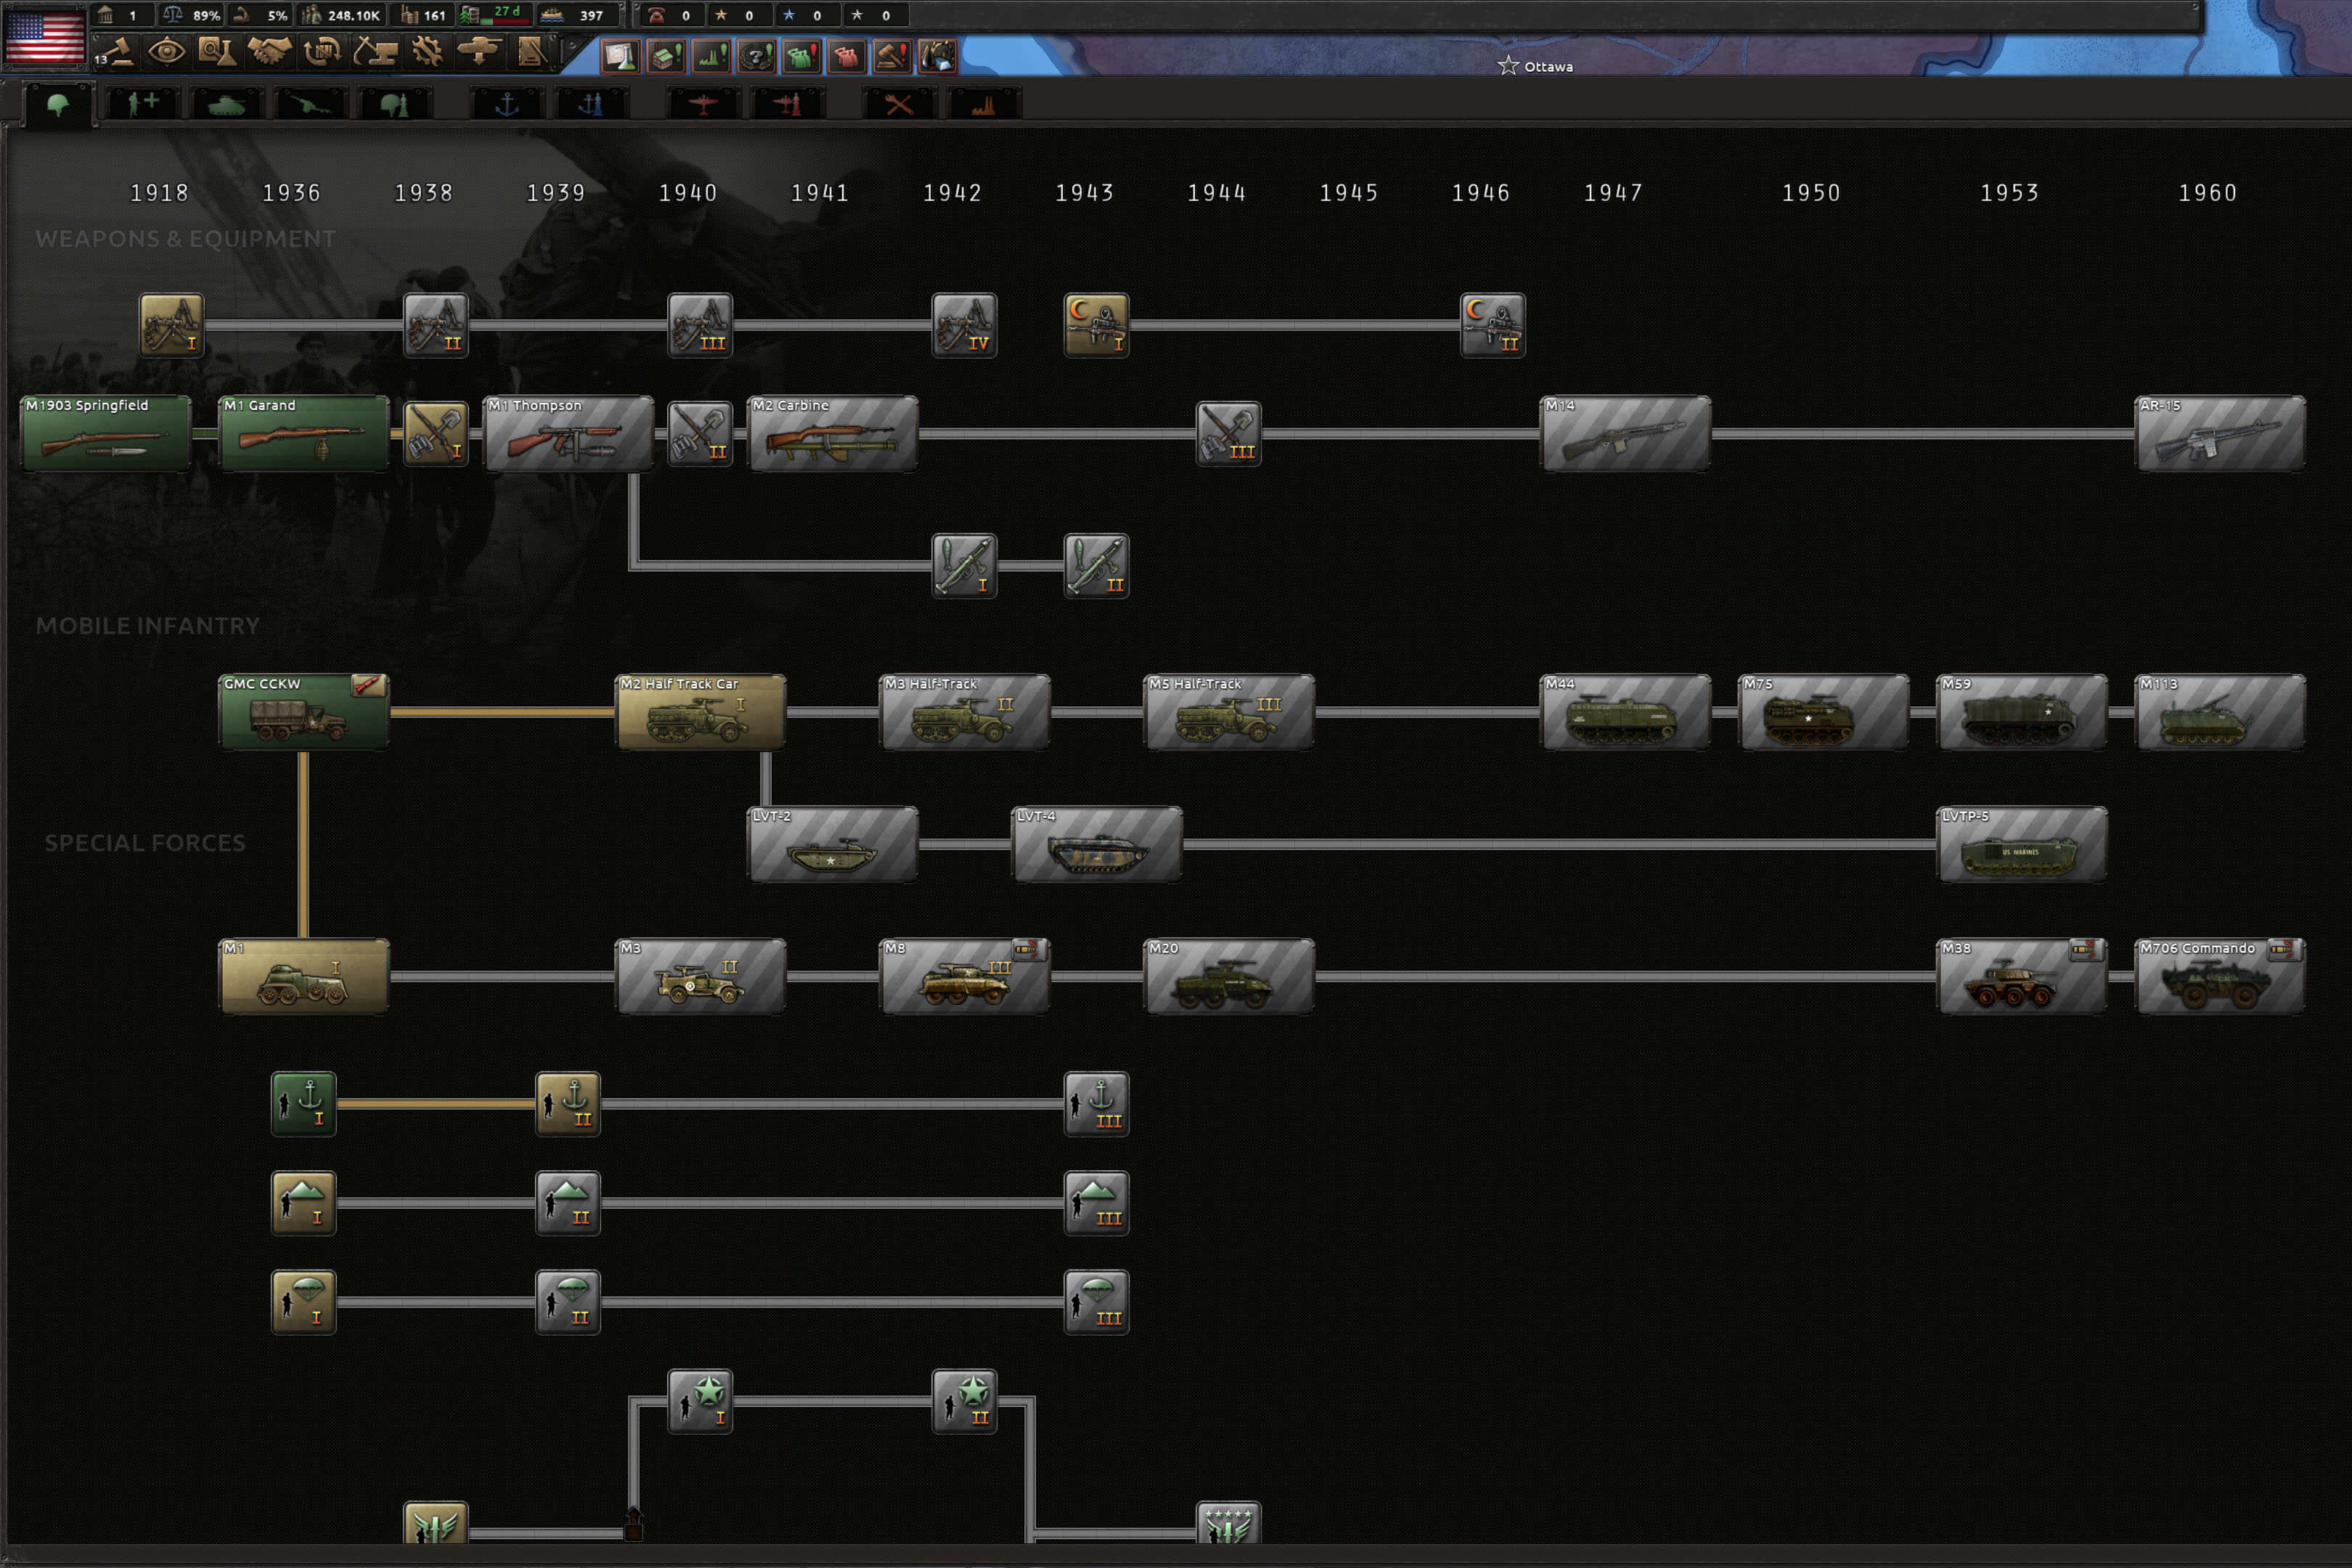Select the M14 rifle technology

point(1626,433)
